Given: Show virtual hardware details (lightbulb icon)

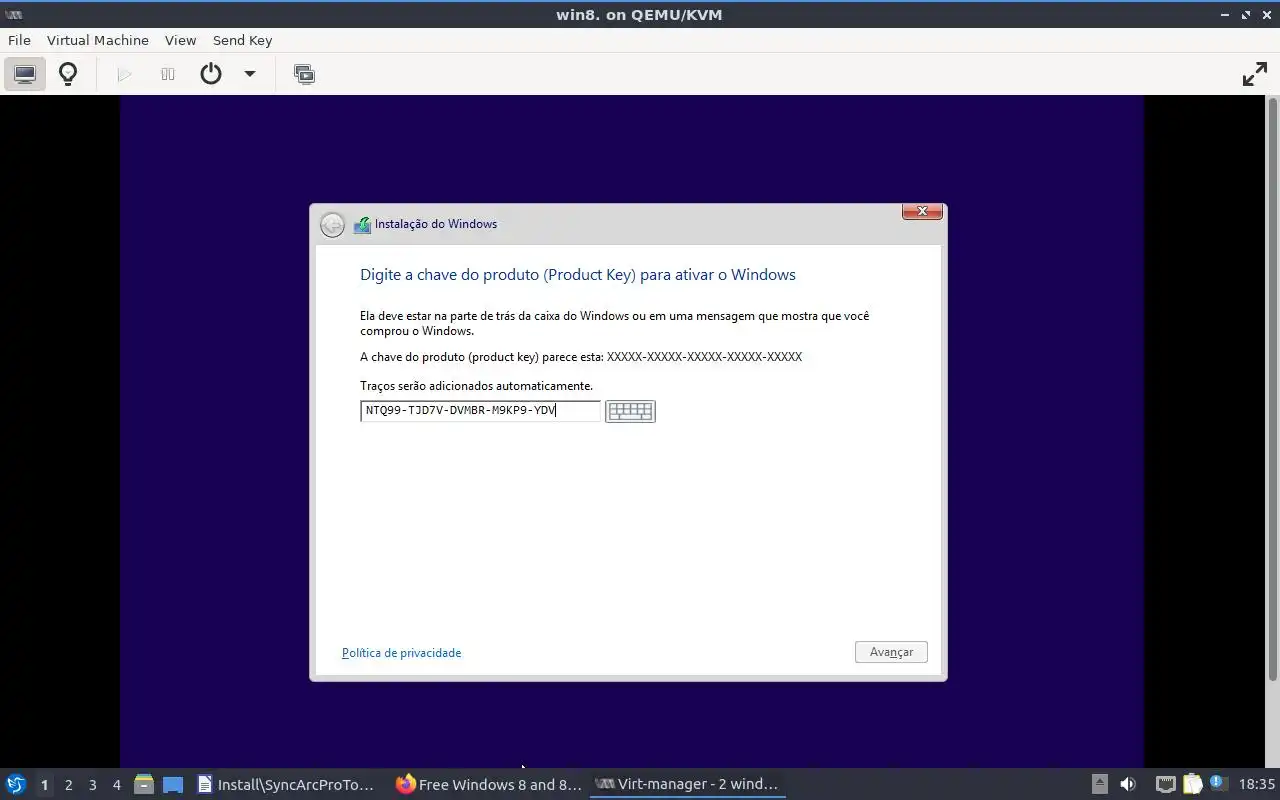Looking at the screenshot, I should tap(68, 74).
